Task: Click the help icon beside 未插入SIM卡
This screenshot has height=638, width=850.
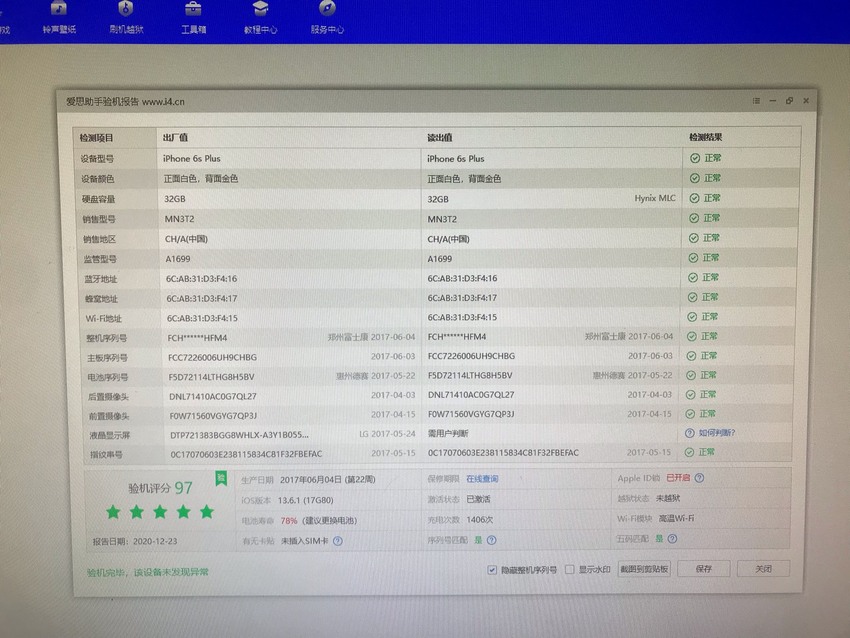Action: coord(338,541)
